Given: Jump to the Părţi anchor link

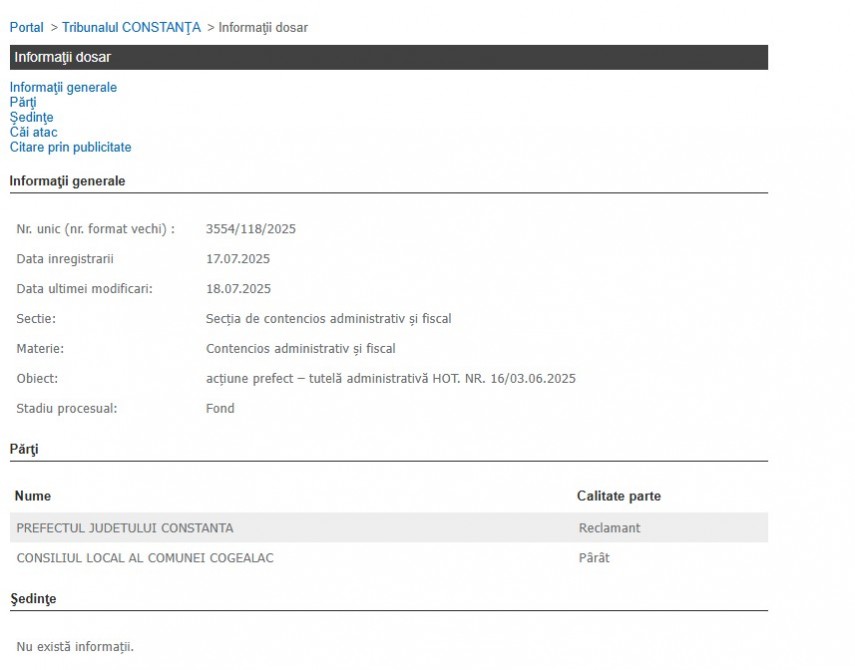Looking at the screenshot, I should click(x=23, y=102).
